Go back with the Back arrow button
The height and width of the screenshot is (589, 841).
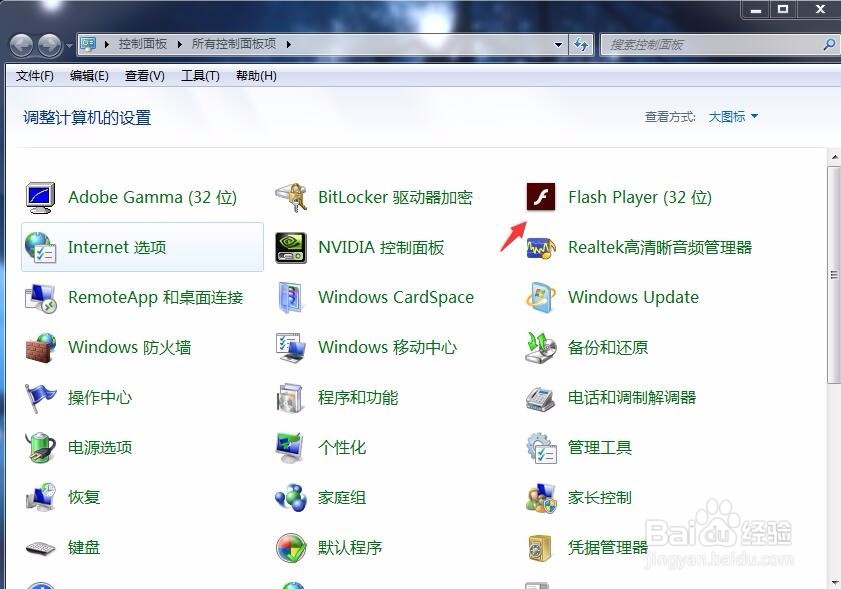coord(21,46)
